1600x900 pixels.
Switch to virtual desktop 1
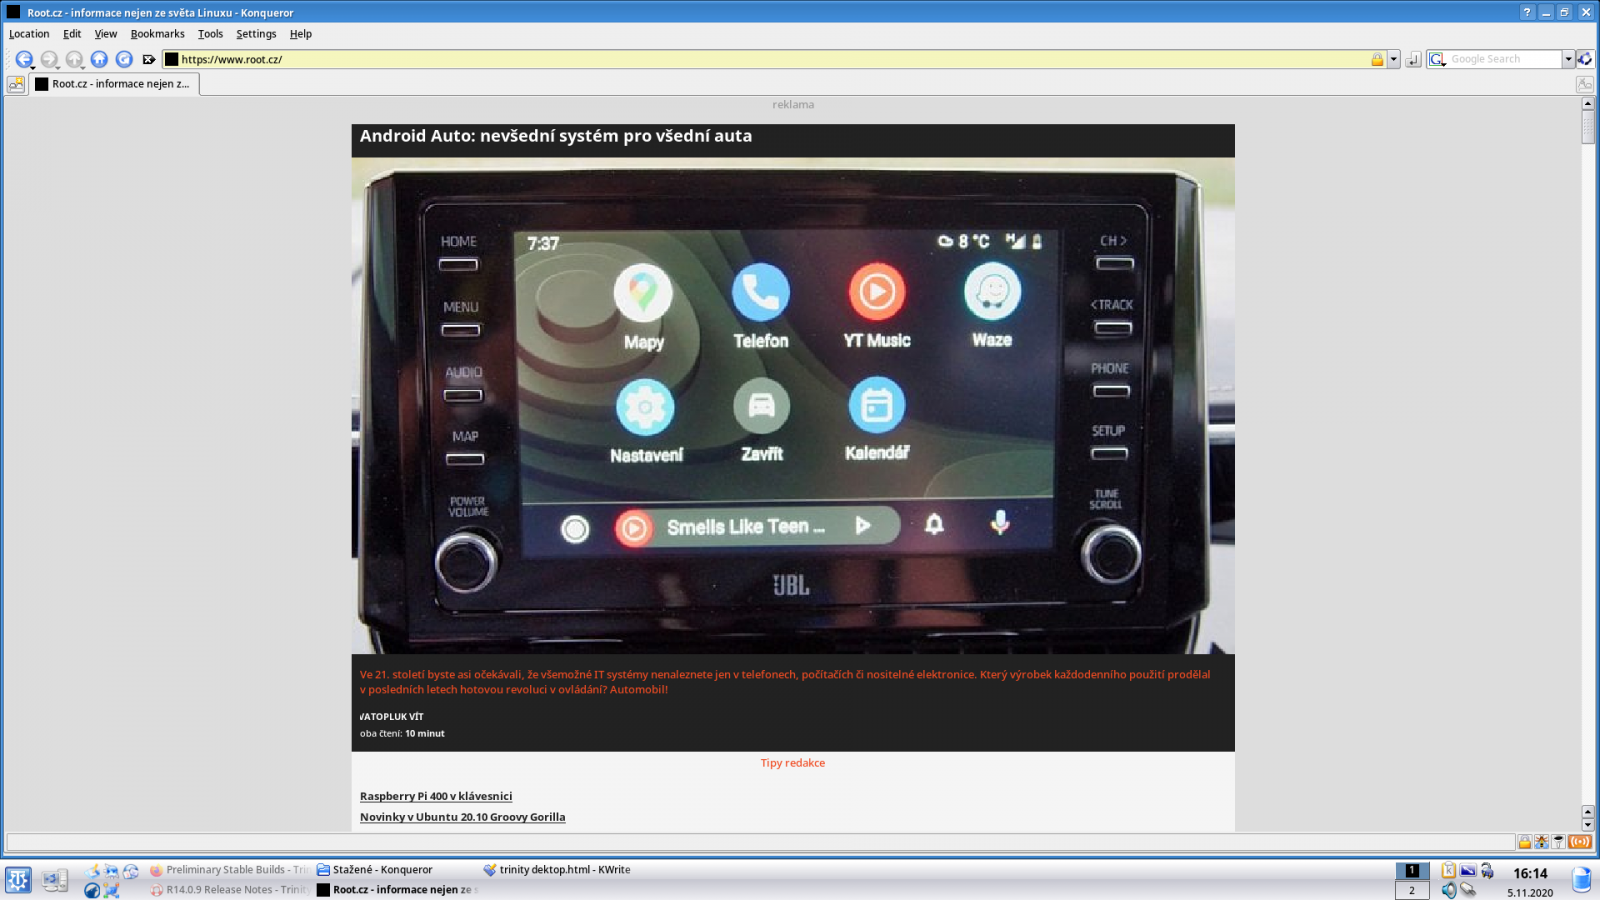(x=1412, y=870)
